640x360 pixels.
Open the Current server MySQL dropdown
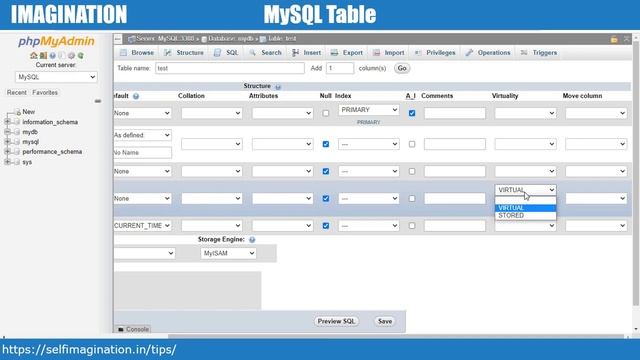[x=56, y=77]
